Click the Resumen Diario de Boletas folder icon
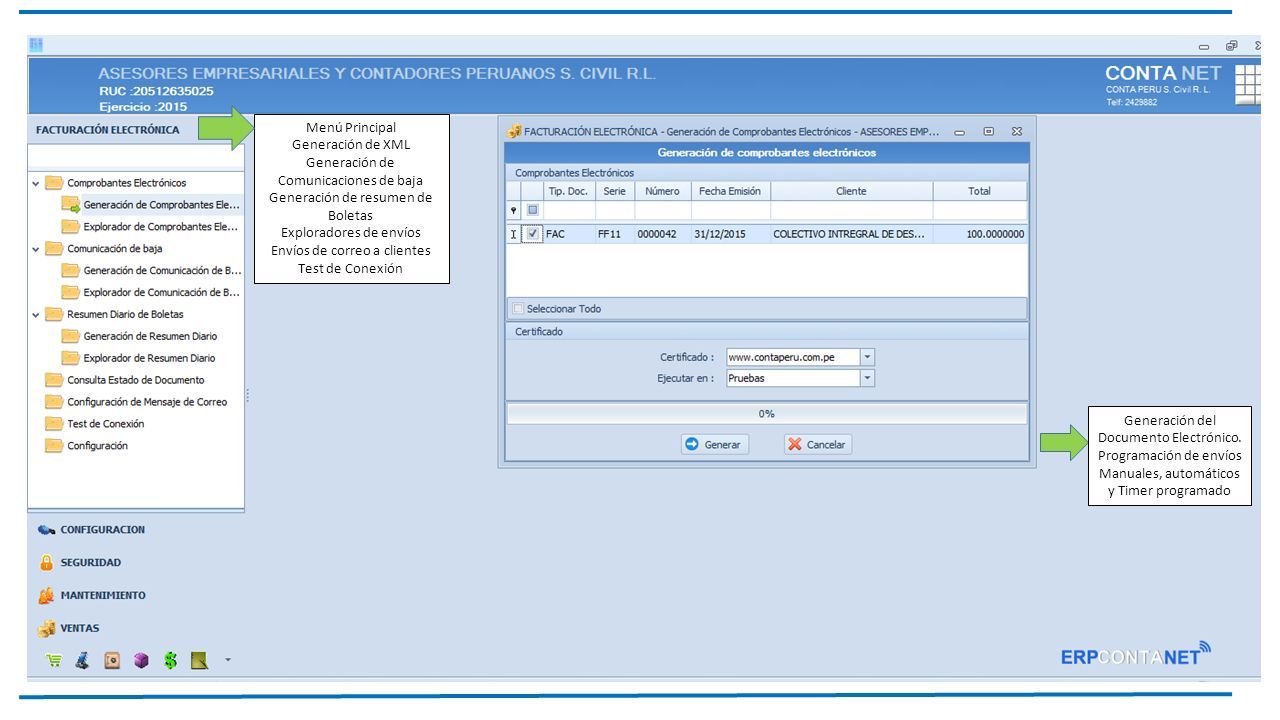The image size is (1280, 720). click(54, 315)
